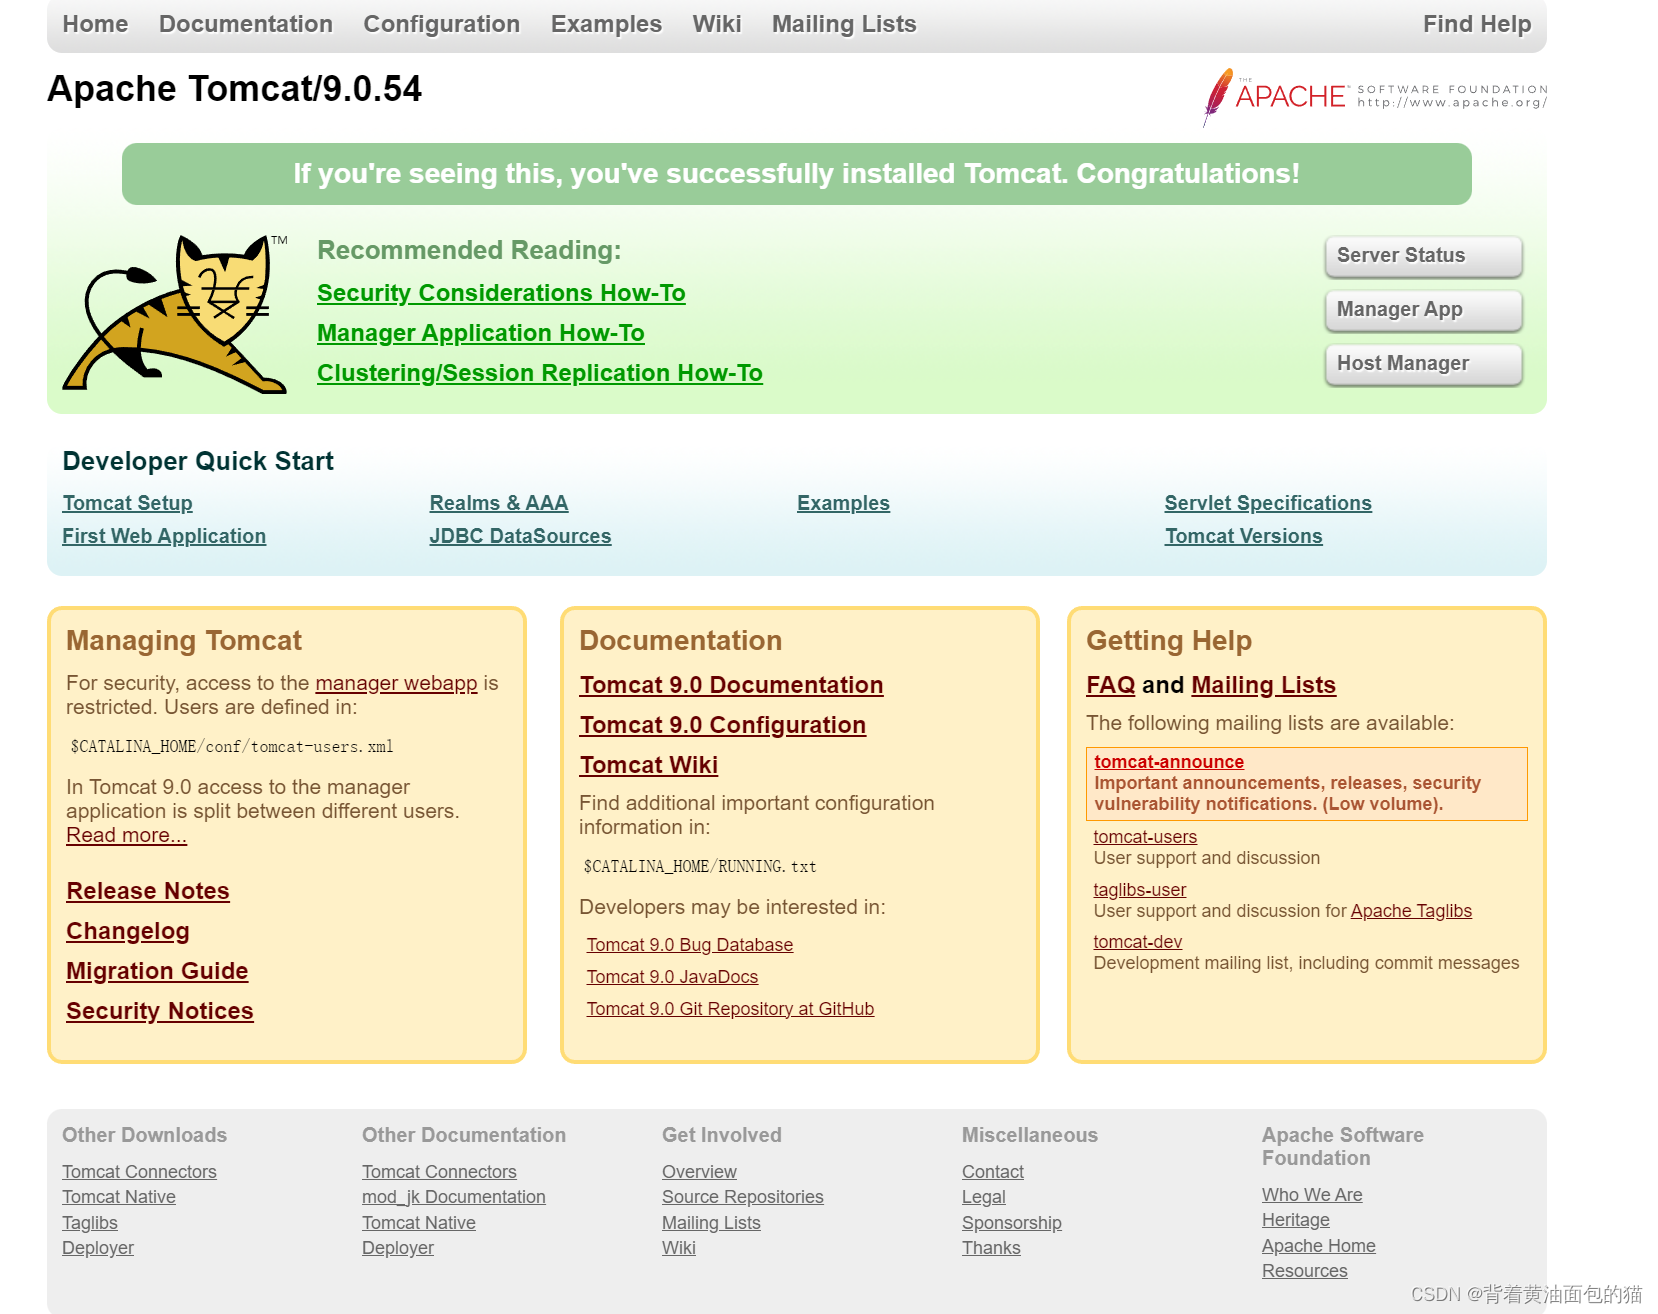This screenshot has width=1658, height=1314.
Task: Open the Security Notices link
Action: (x=160, y=1011)
